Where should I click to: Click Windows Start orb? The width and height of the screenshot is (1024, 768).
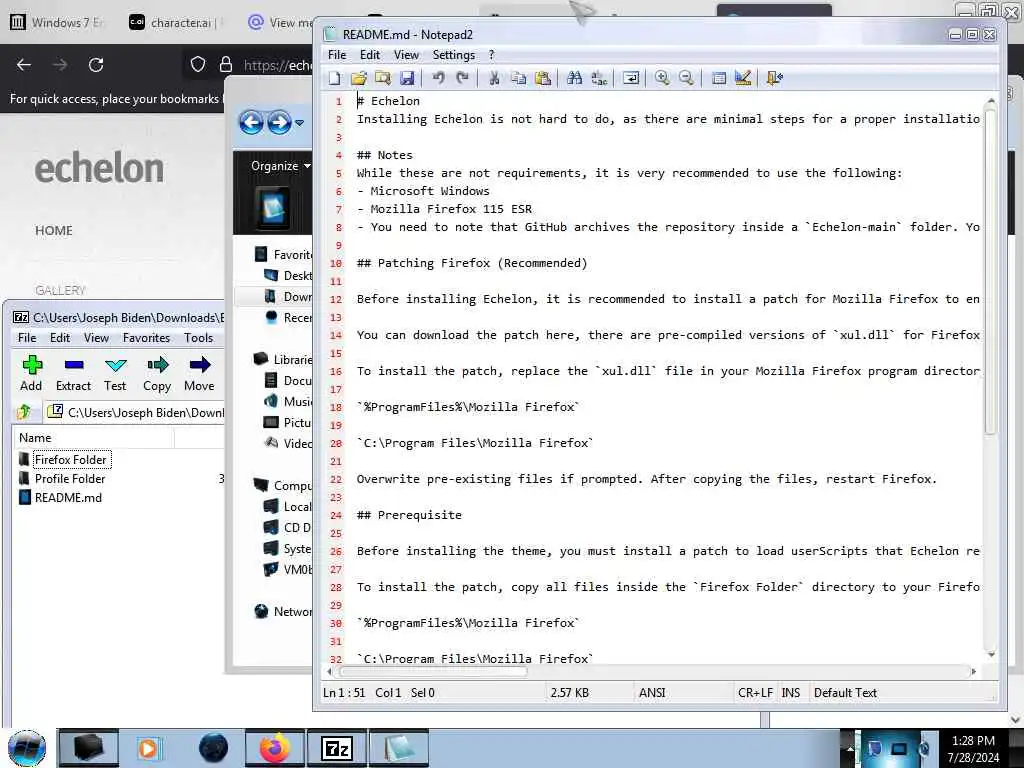click(27, 748)
